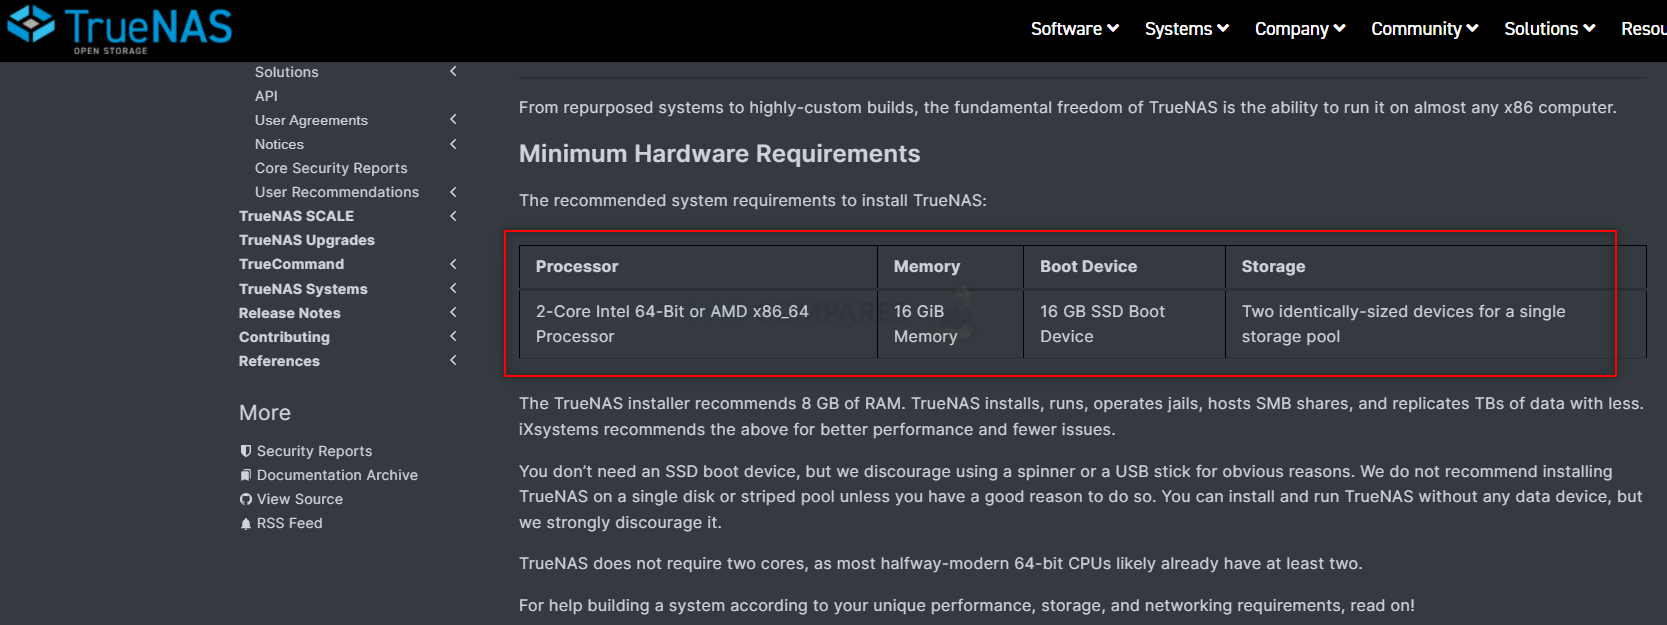Open the Solutions top navigation menu

1550,29
